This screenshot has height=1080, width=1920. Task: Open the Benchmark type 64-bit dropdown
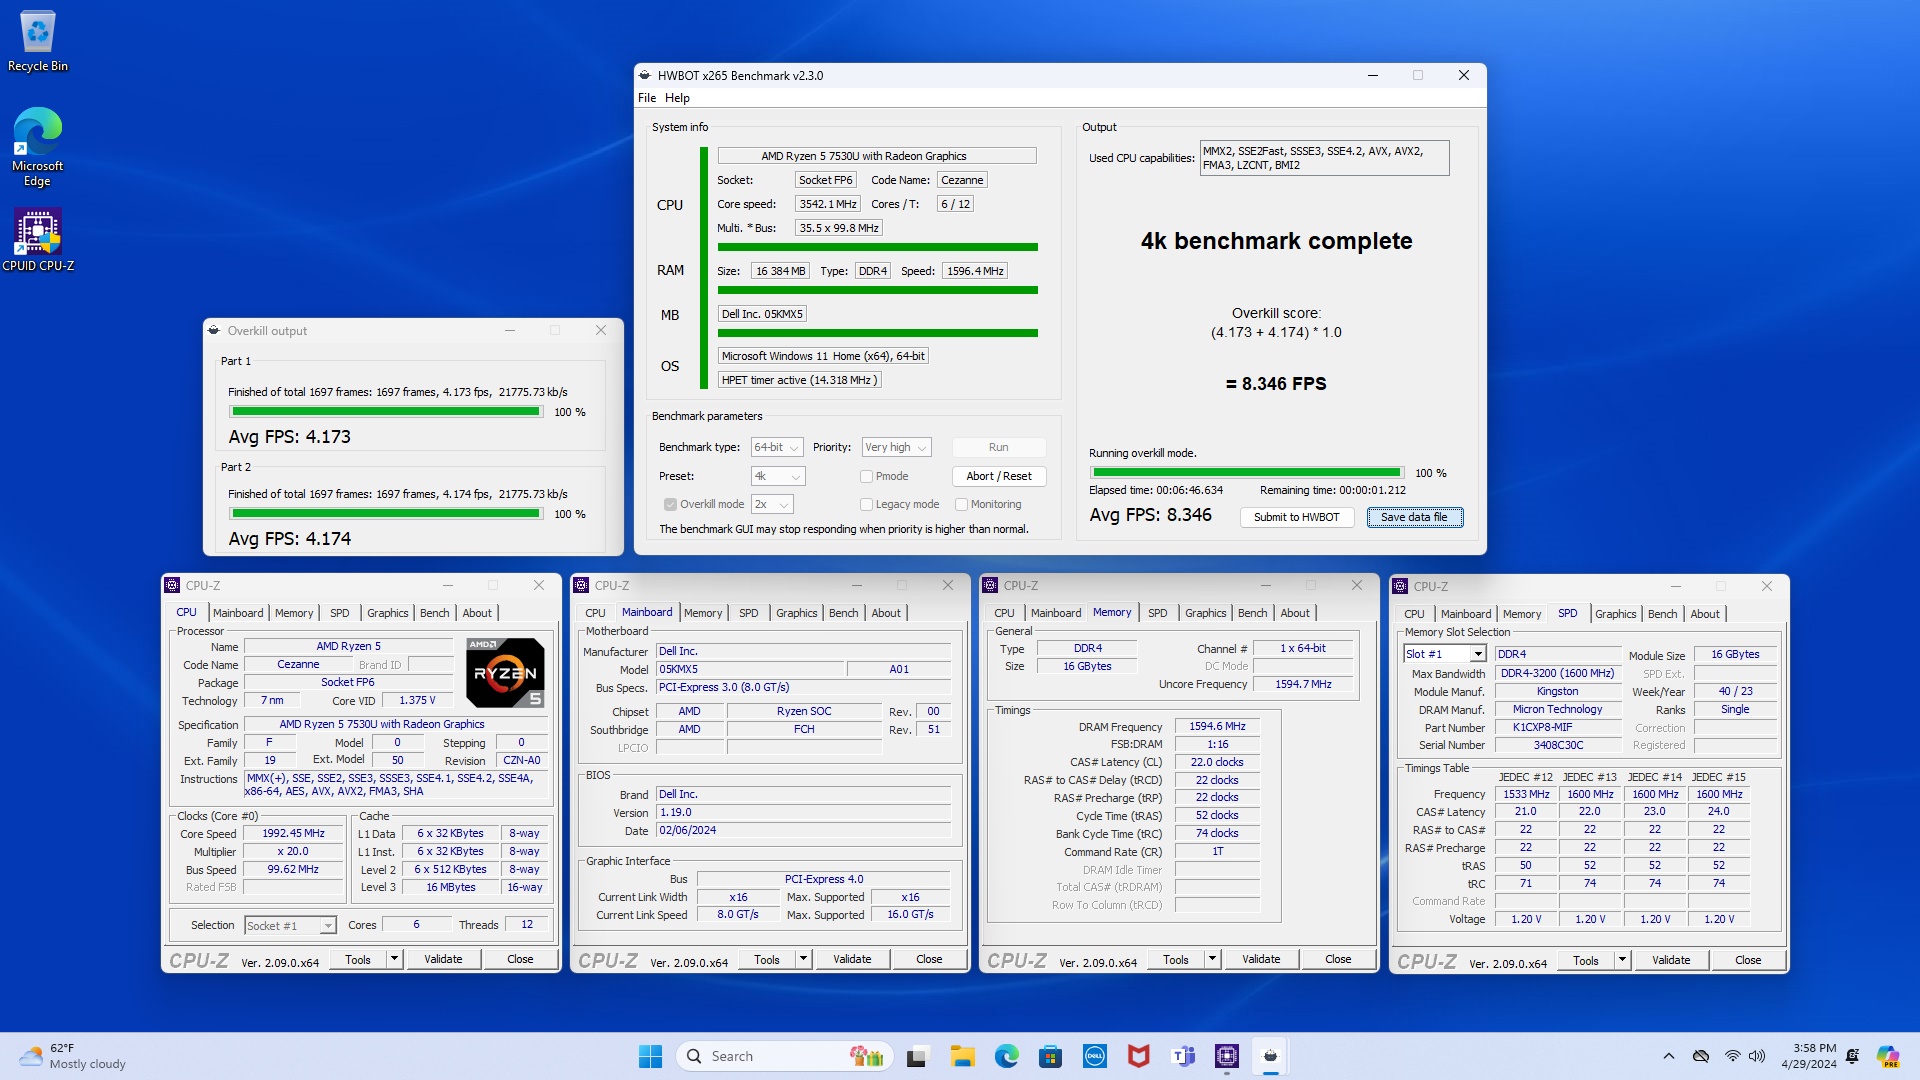pyautogui.click(x=777, y=447)
